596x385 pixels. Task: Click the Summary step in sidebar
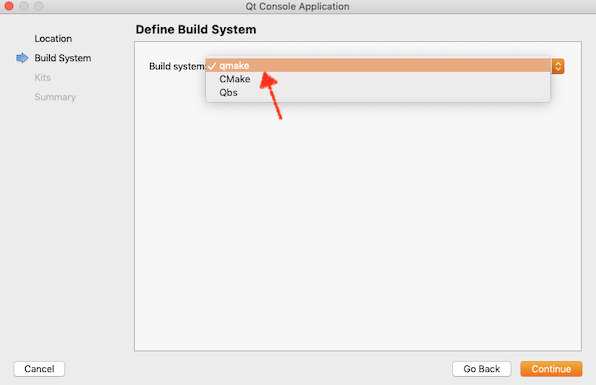(55, 97)
